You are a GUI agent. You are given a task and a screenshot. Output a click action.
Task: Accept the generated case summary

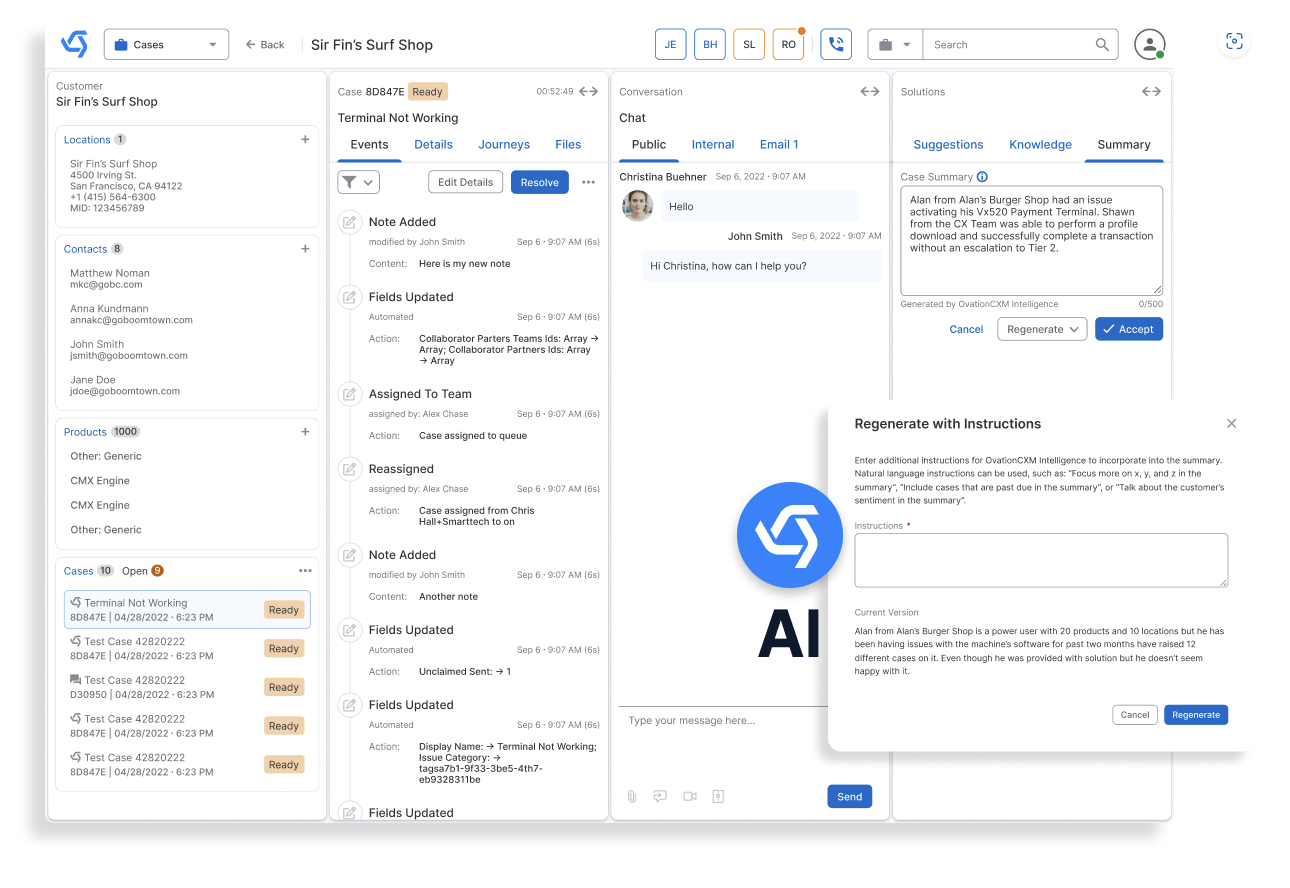pos(1128,329)
